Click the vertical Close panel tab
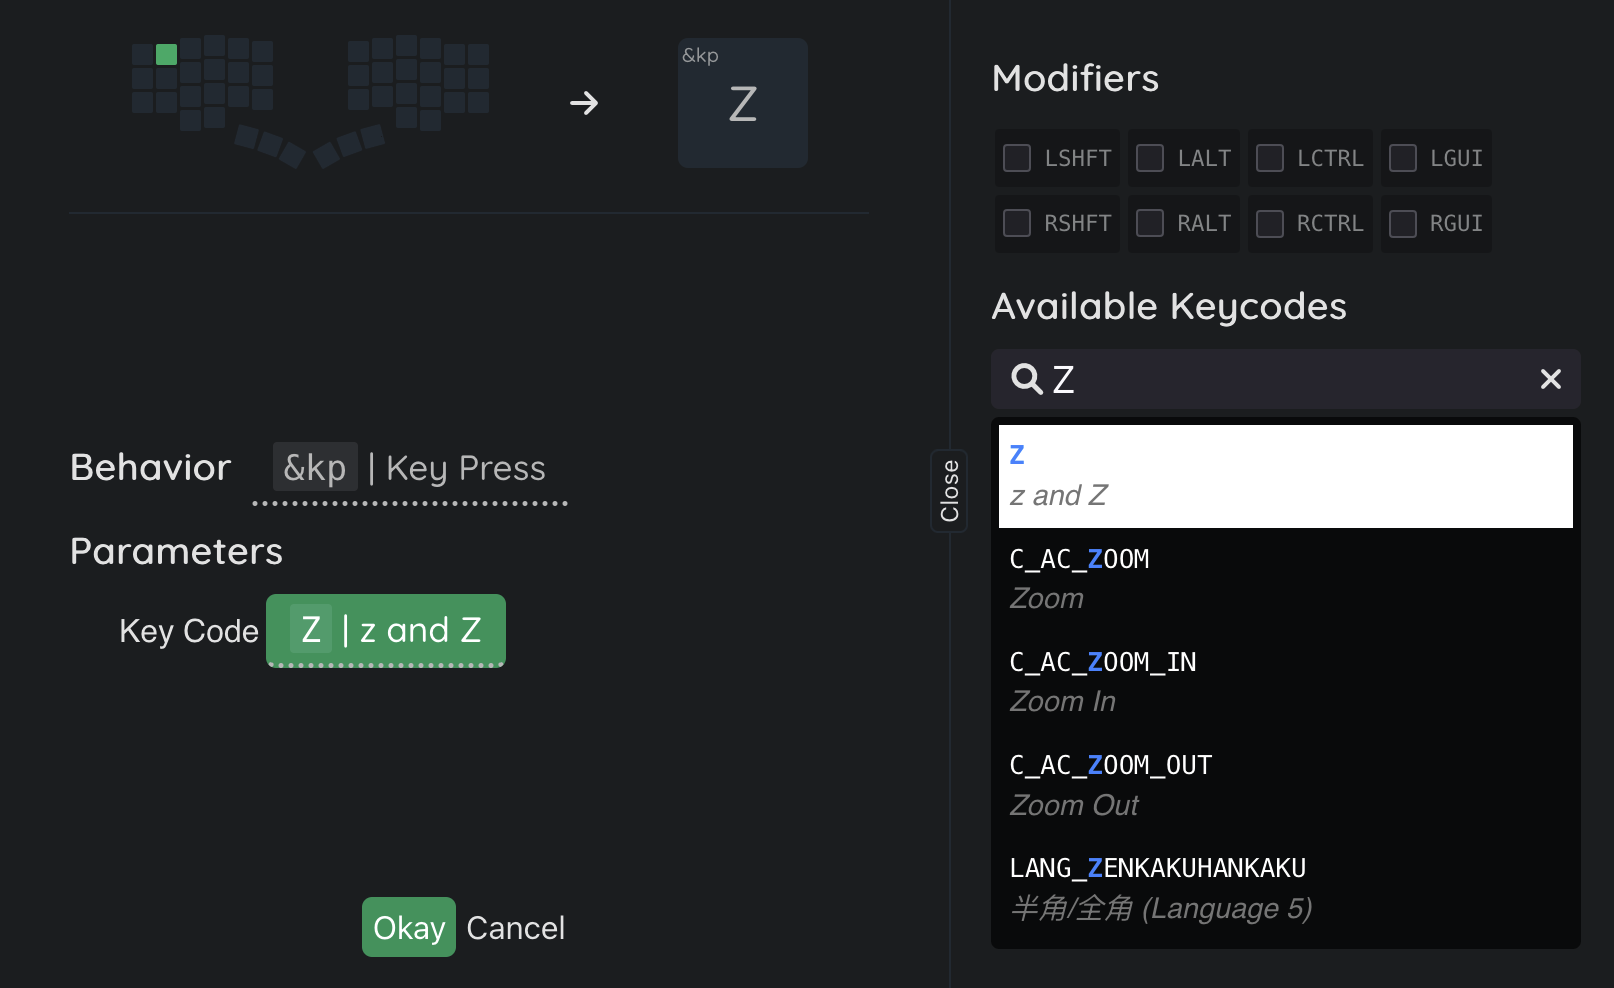 point(949,491)
